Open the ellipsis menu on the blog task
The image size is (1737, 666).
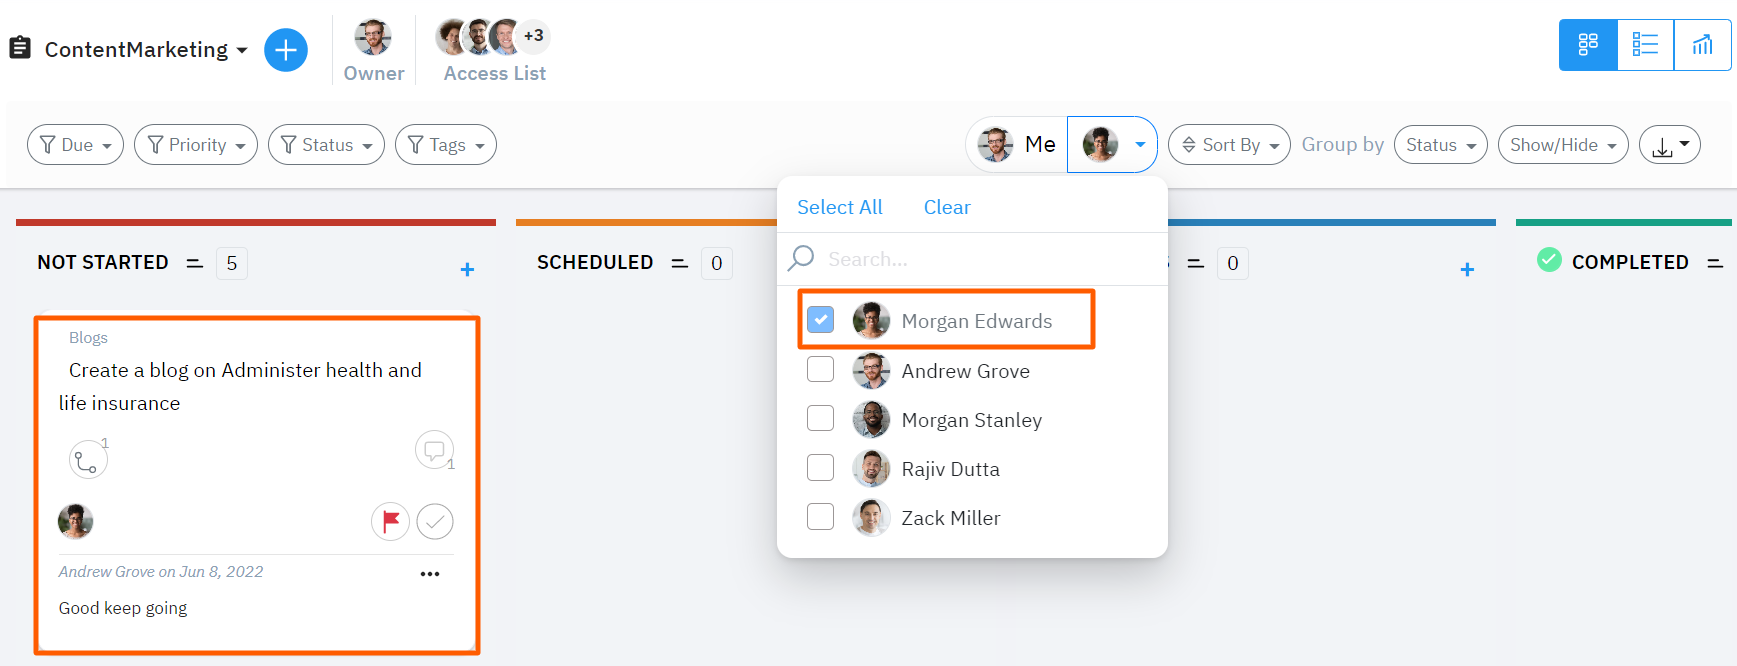pyautogui.click(x=430, y=572)
